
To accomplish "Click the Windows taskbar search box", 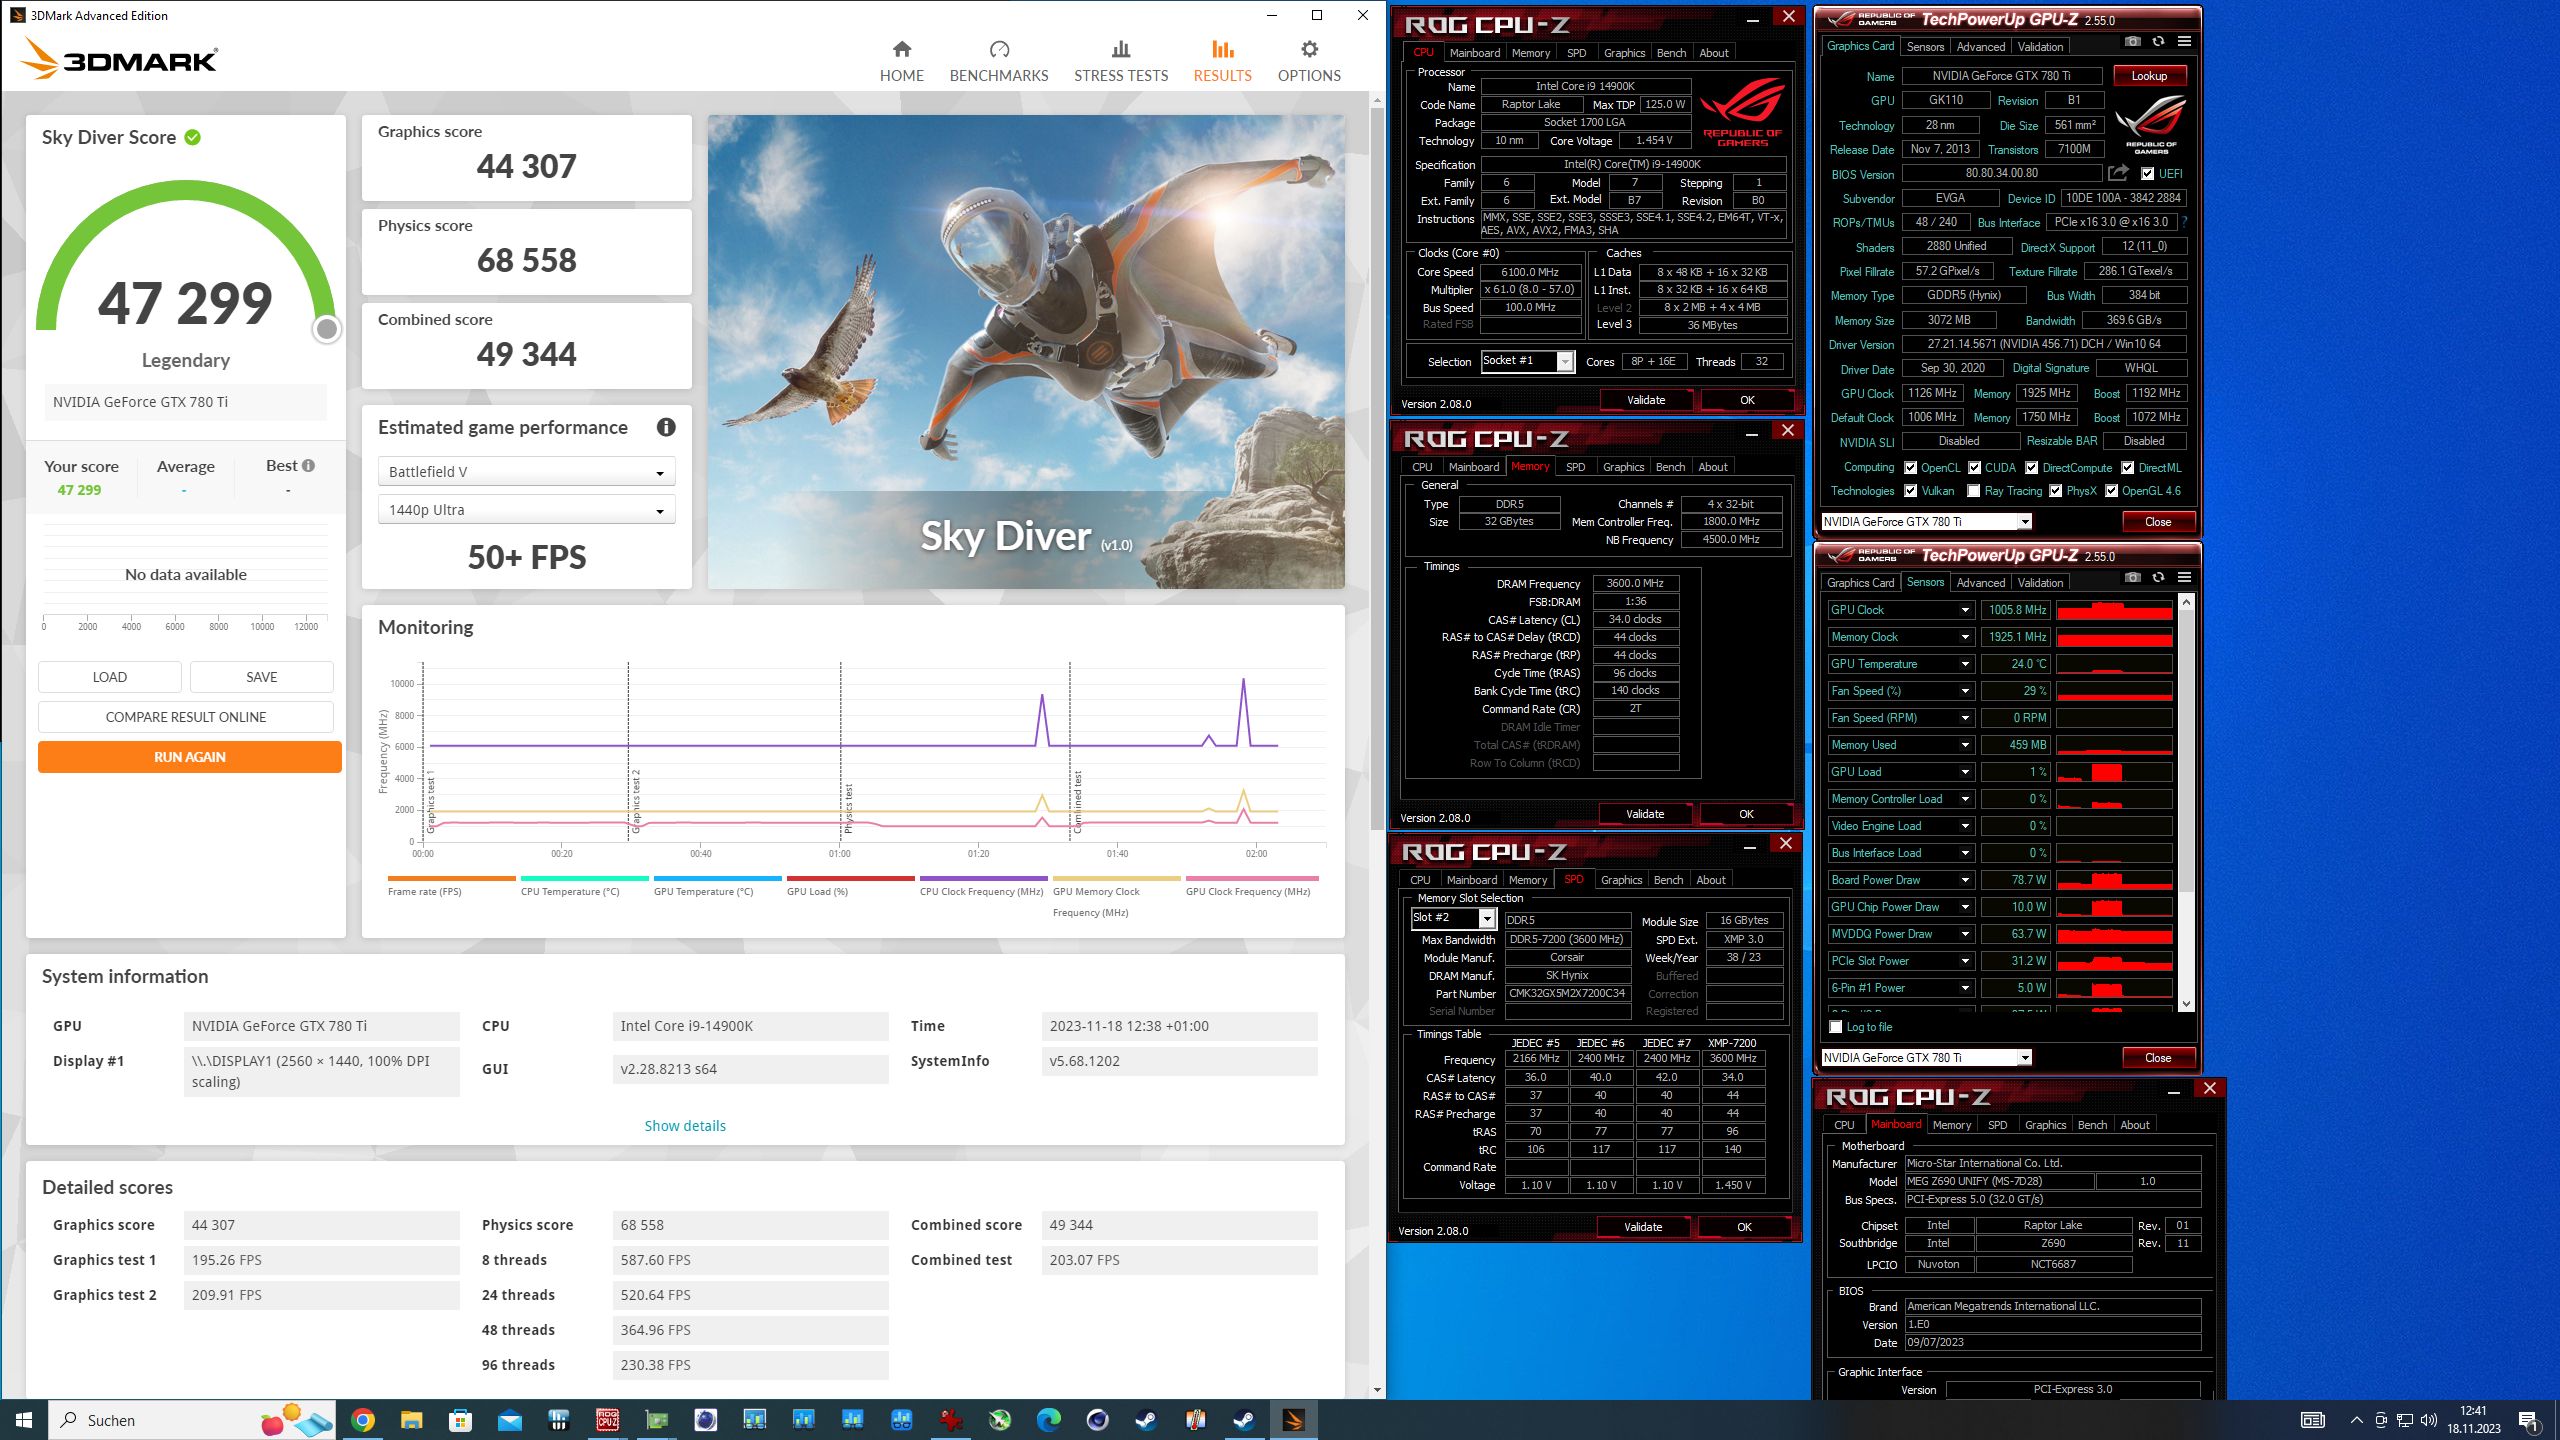I will click(190, 1420).
